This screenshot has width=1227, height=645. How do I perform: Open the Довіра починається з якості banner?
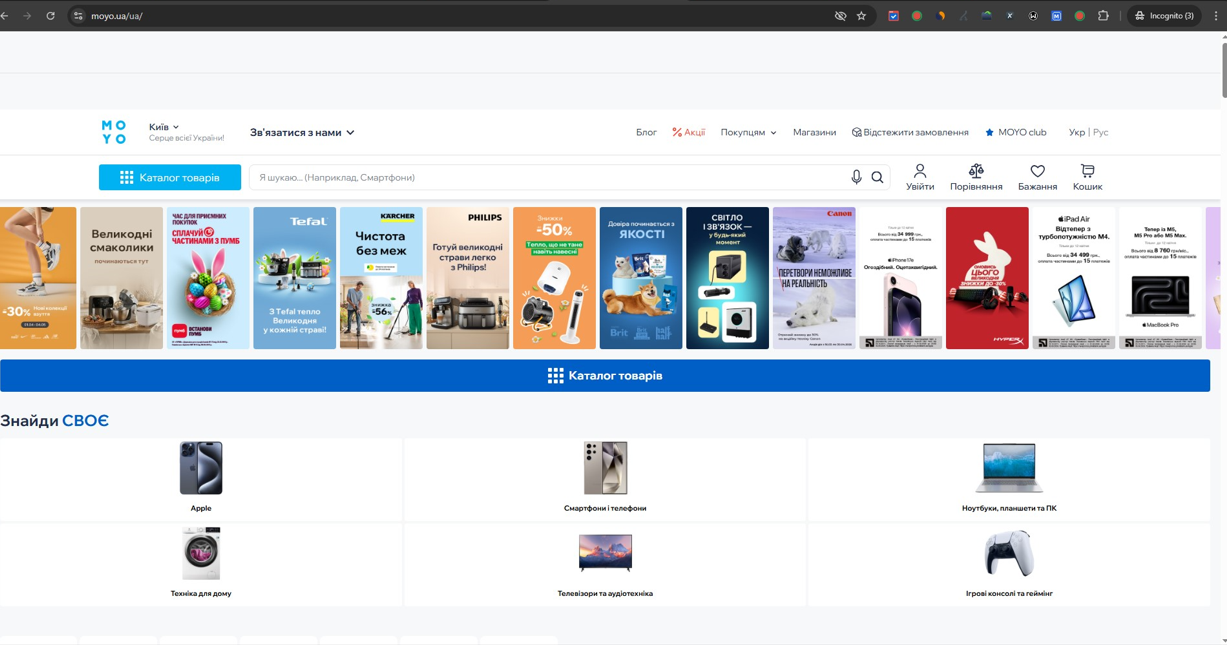641,278
